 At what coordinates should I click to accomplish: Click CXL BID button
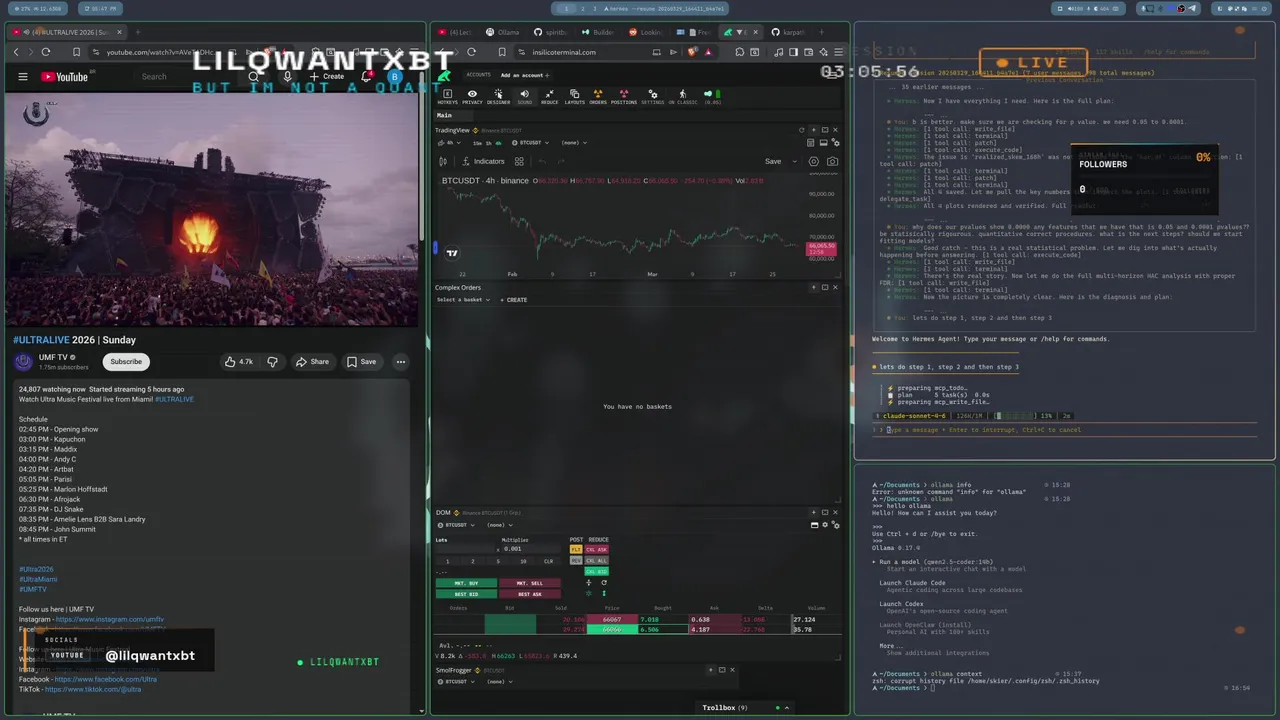(597, 571)
